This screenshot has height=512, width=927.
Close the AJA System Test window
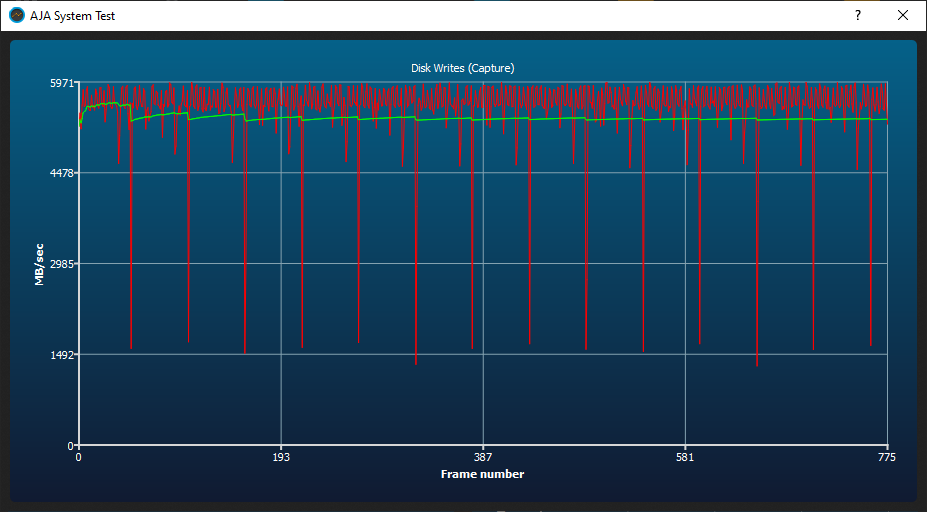tap(903, 15)
